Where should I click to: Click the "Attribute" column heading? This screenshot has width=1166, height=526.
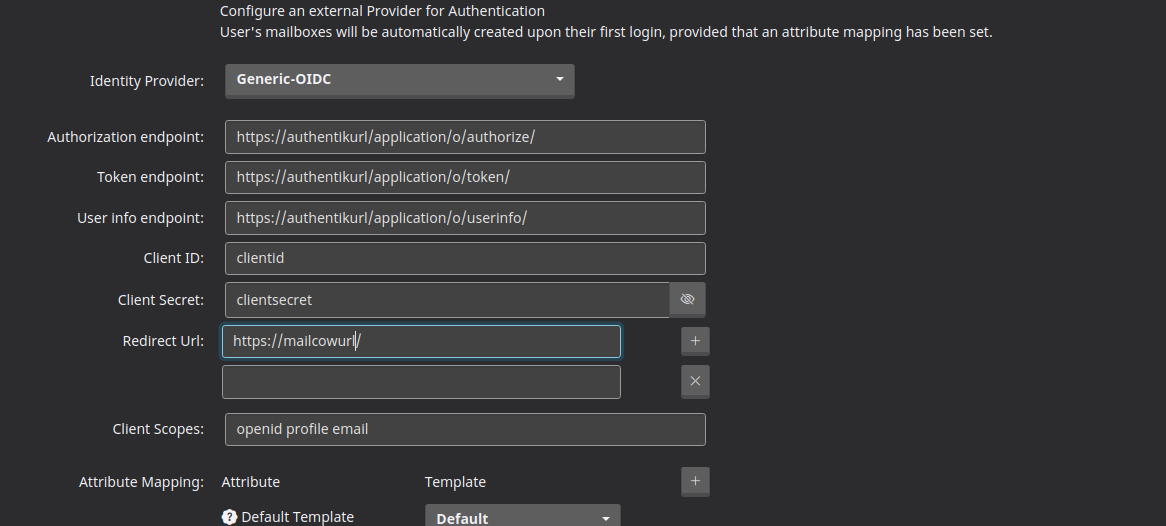pos(250,482)
